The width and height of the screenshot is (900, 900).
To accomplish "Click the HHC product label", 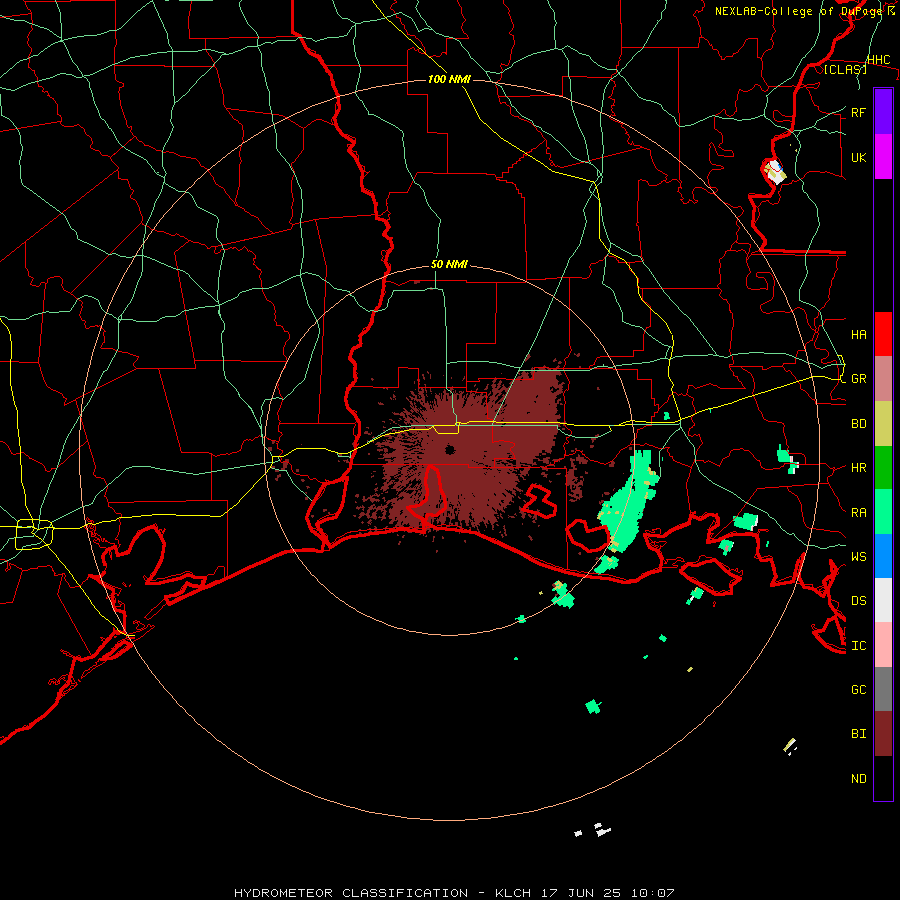I will (x=878, y=59).
